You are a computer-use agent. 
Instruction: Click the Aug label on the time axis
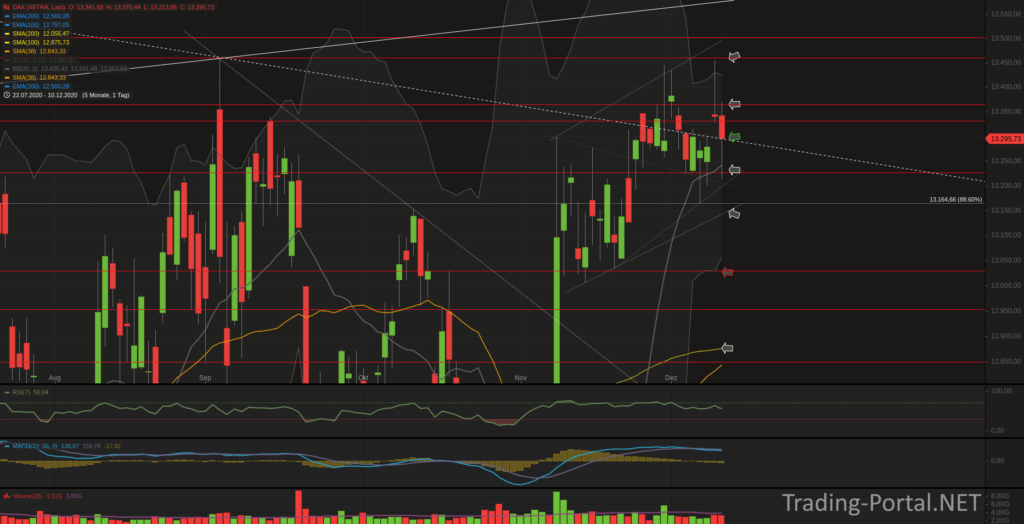(55, 378)
